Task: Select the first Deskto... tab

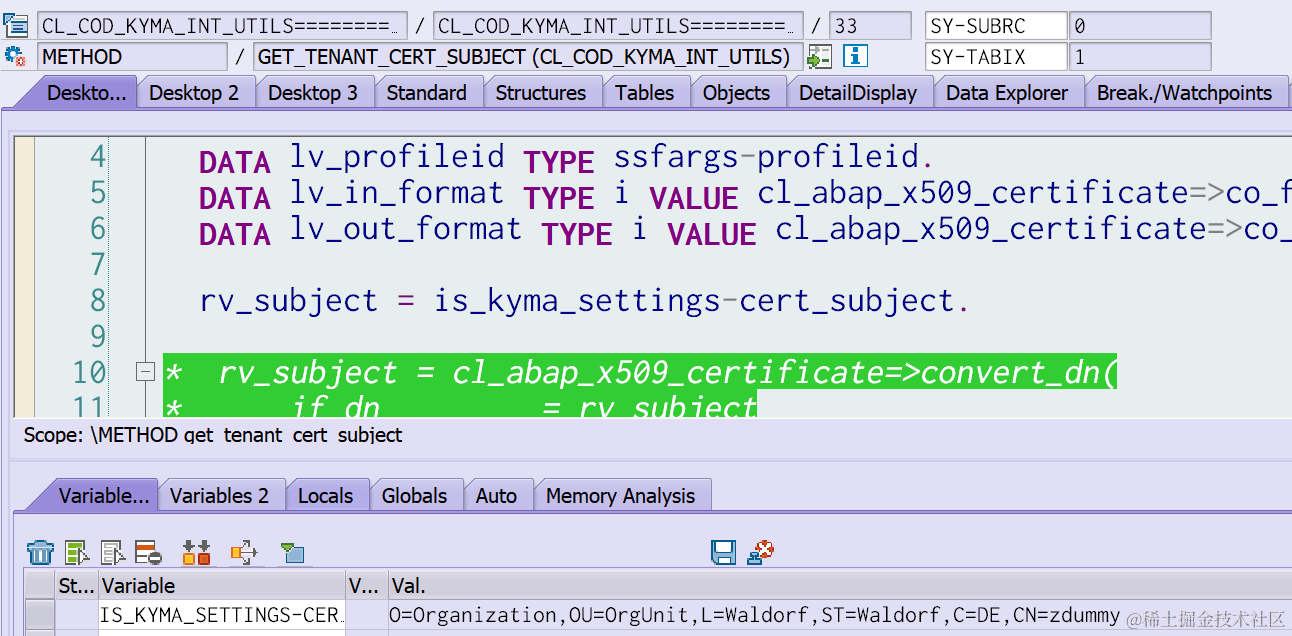Action: (x=86, y=93)
